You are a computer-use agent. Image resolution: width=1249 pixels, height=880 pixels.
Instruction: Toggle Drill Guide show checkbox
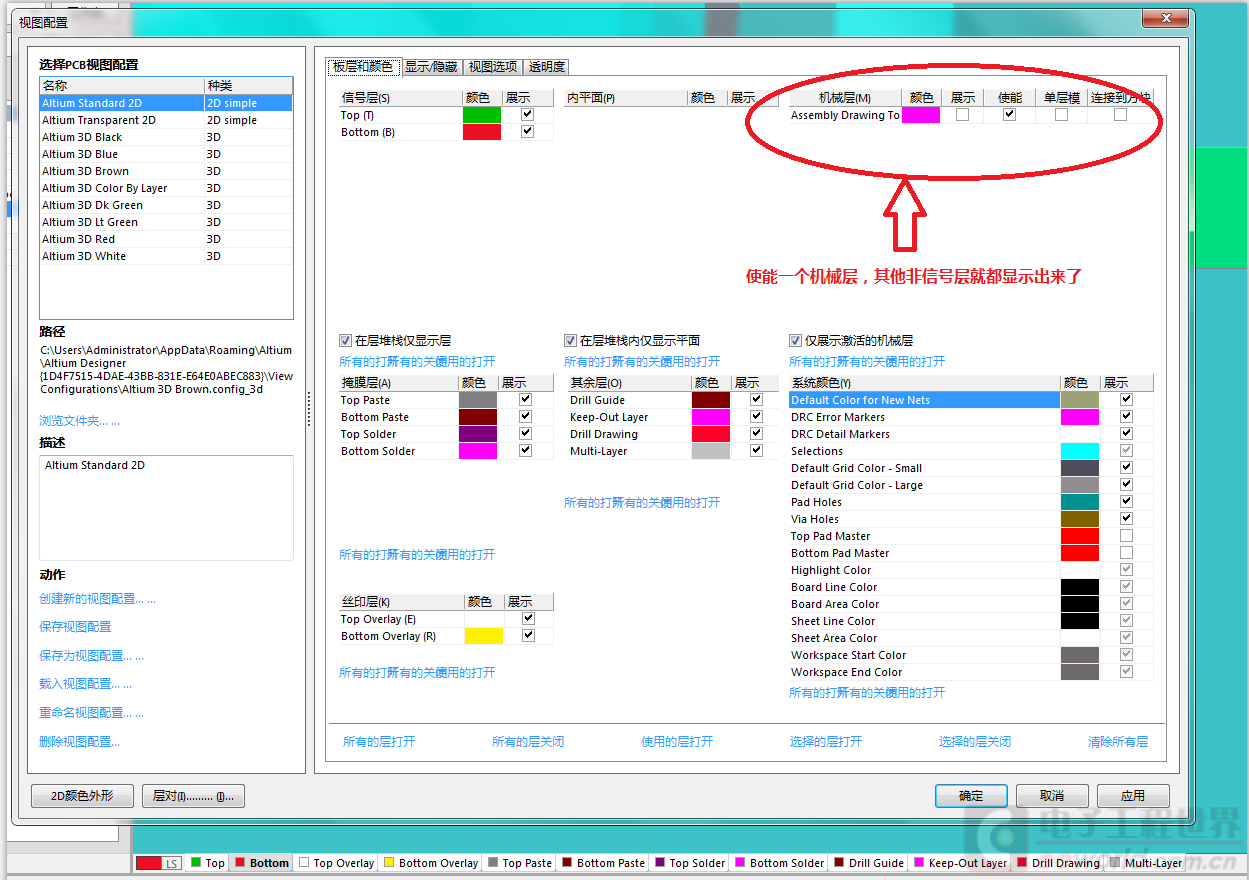click(x=757, y=400)
